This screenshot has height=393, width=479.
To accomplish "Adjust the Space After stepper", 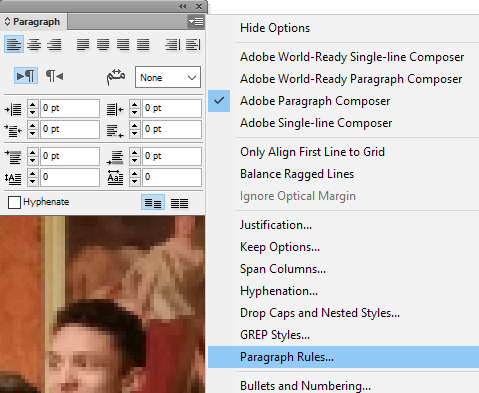I will point(134,156).
